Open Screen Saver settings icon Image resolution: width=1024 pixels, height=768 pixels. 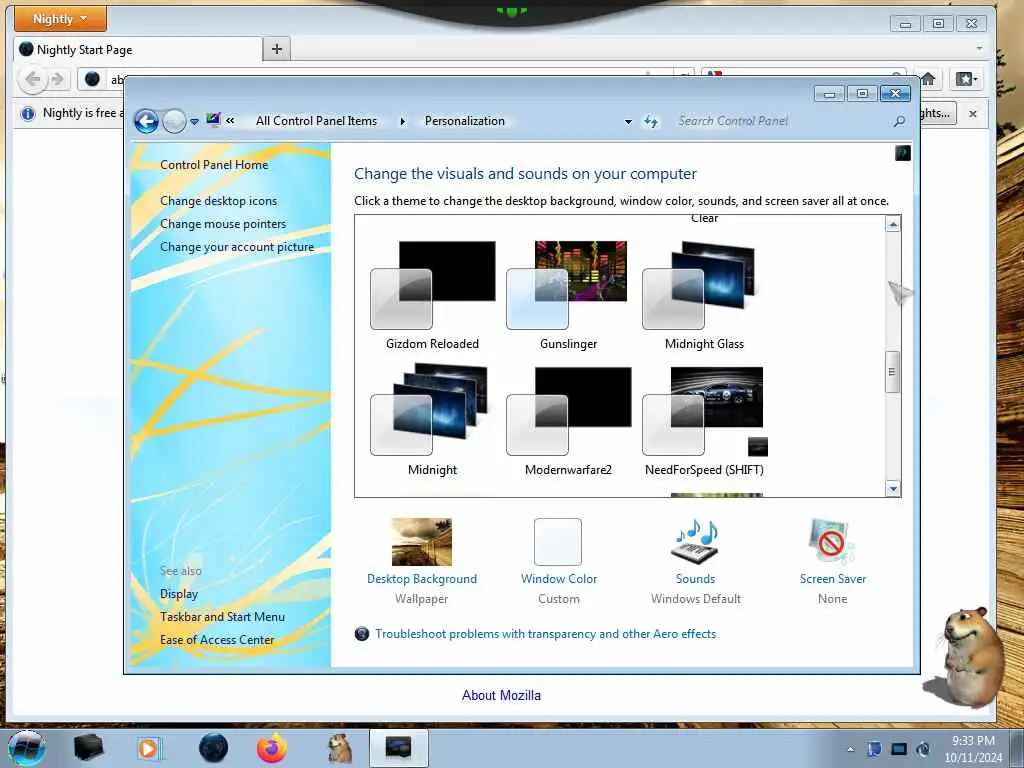tap(831, 542)
